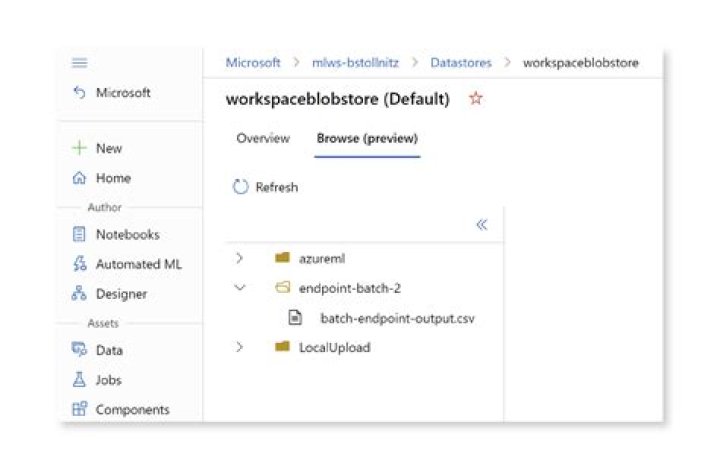Open Notebooks in the sidebar
The width and height of the screenshot is (720, 469).
pos(126,235)
